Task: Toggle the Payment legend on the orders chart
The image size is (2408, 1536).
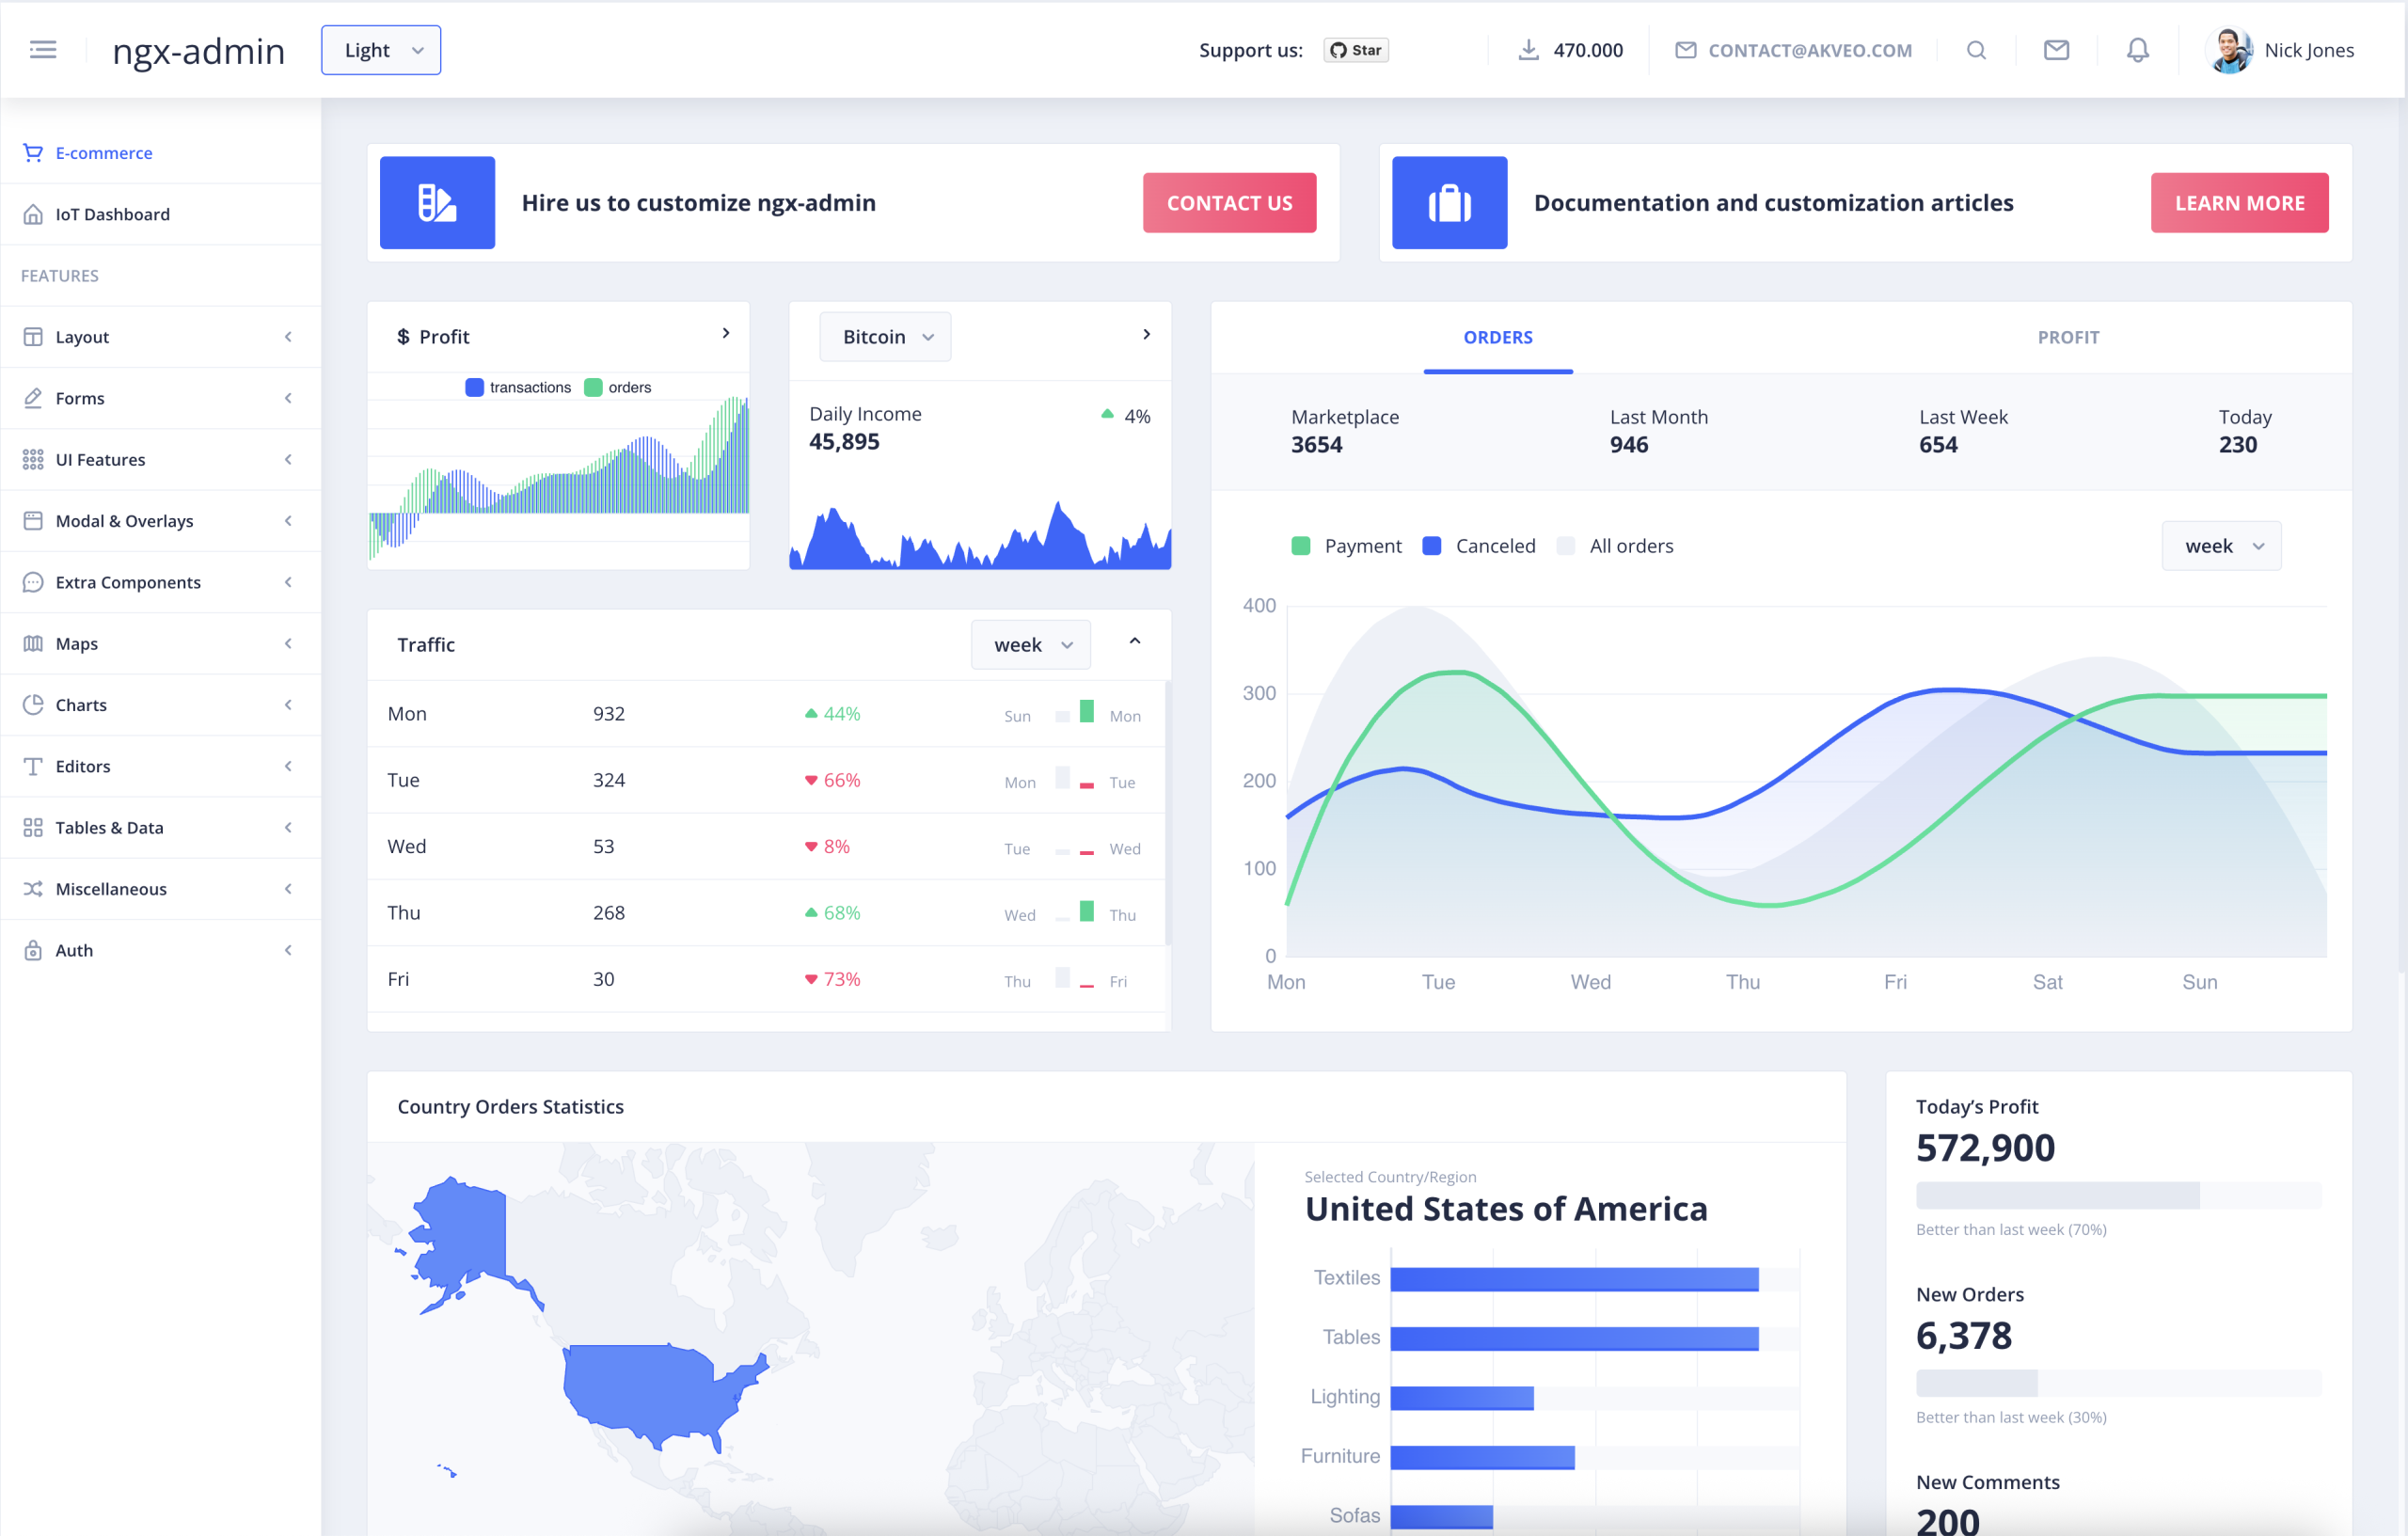Action: (1347, 546)
